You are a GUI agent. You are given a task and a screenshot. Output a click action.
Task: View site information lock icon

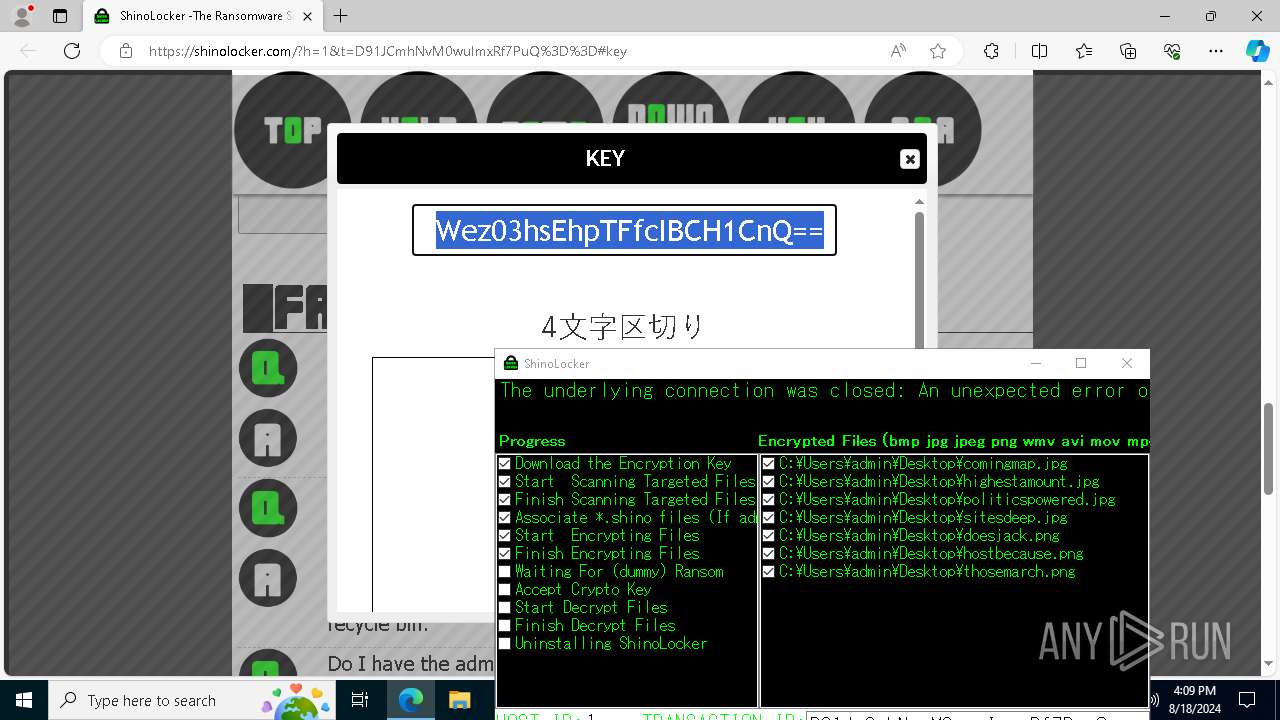(x=126, y=51)
